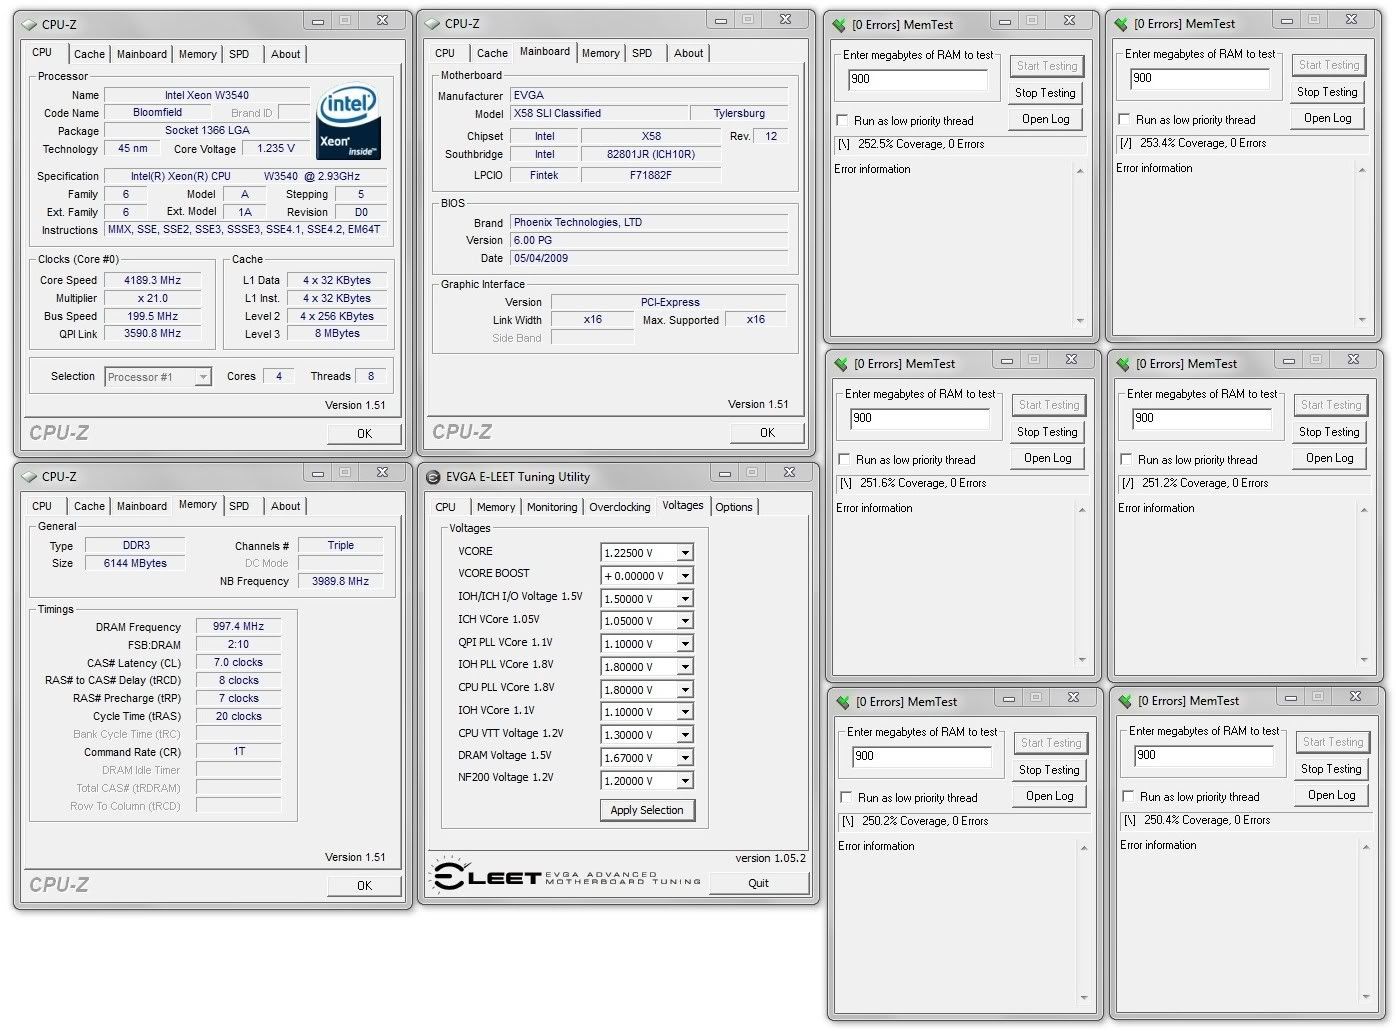Open QPI PLL VCore 1.1V dropdown
The image size is (1396, 1031).
[x=685, y=644]
